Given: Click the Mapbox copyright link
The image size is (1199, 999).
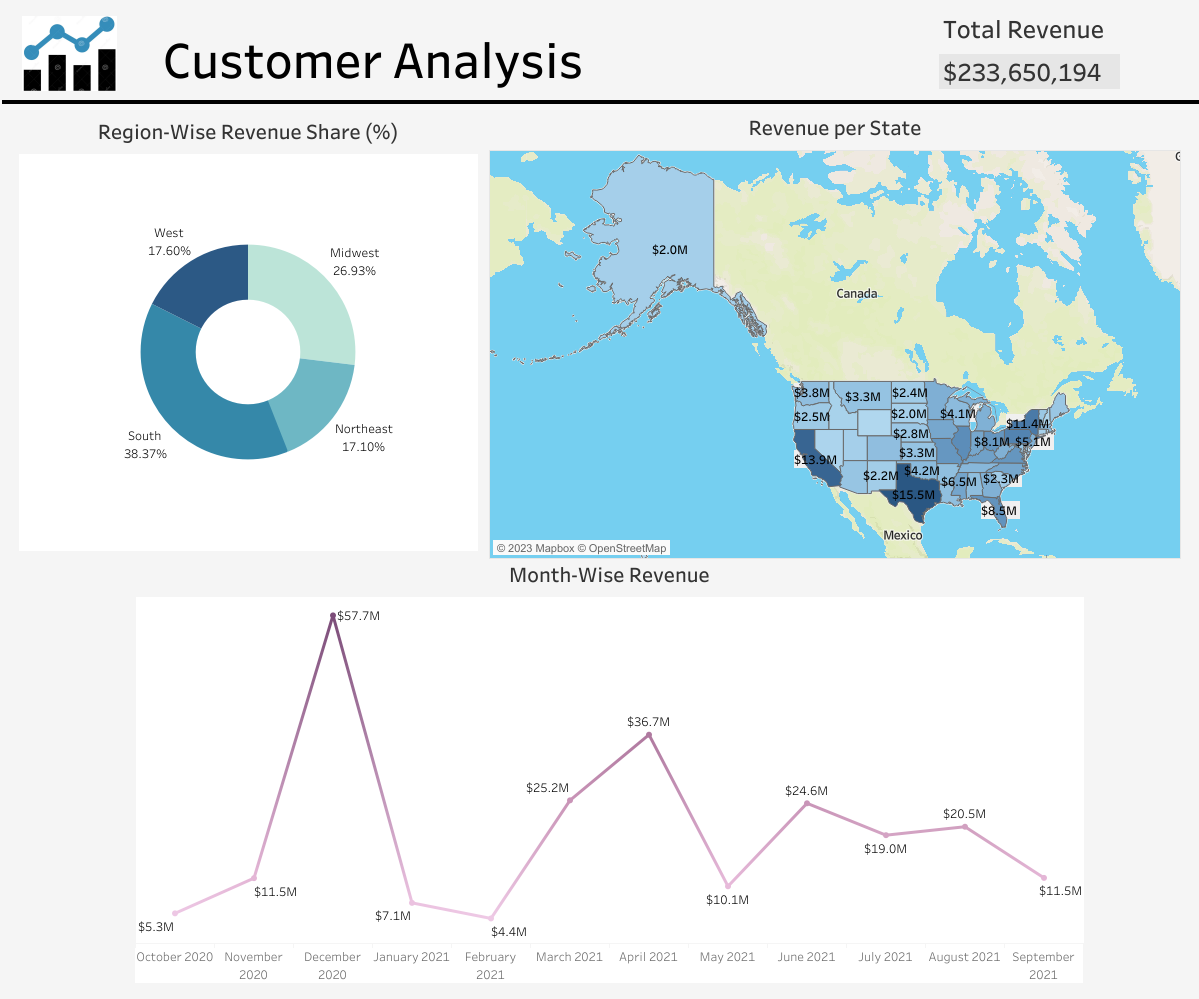Looking at the screenshot, I should tap(543, 548).
